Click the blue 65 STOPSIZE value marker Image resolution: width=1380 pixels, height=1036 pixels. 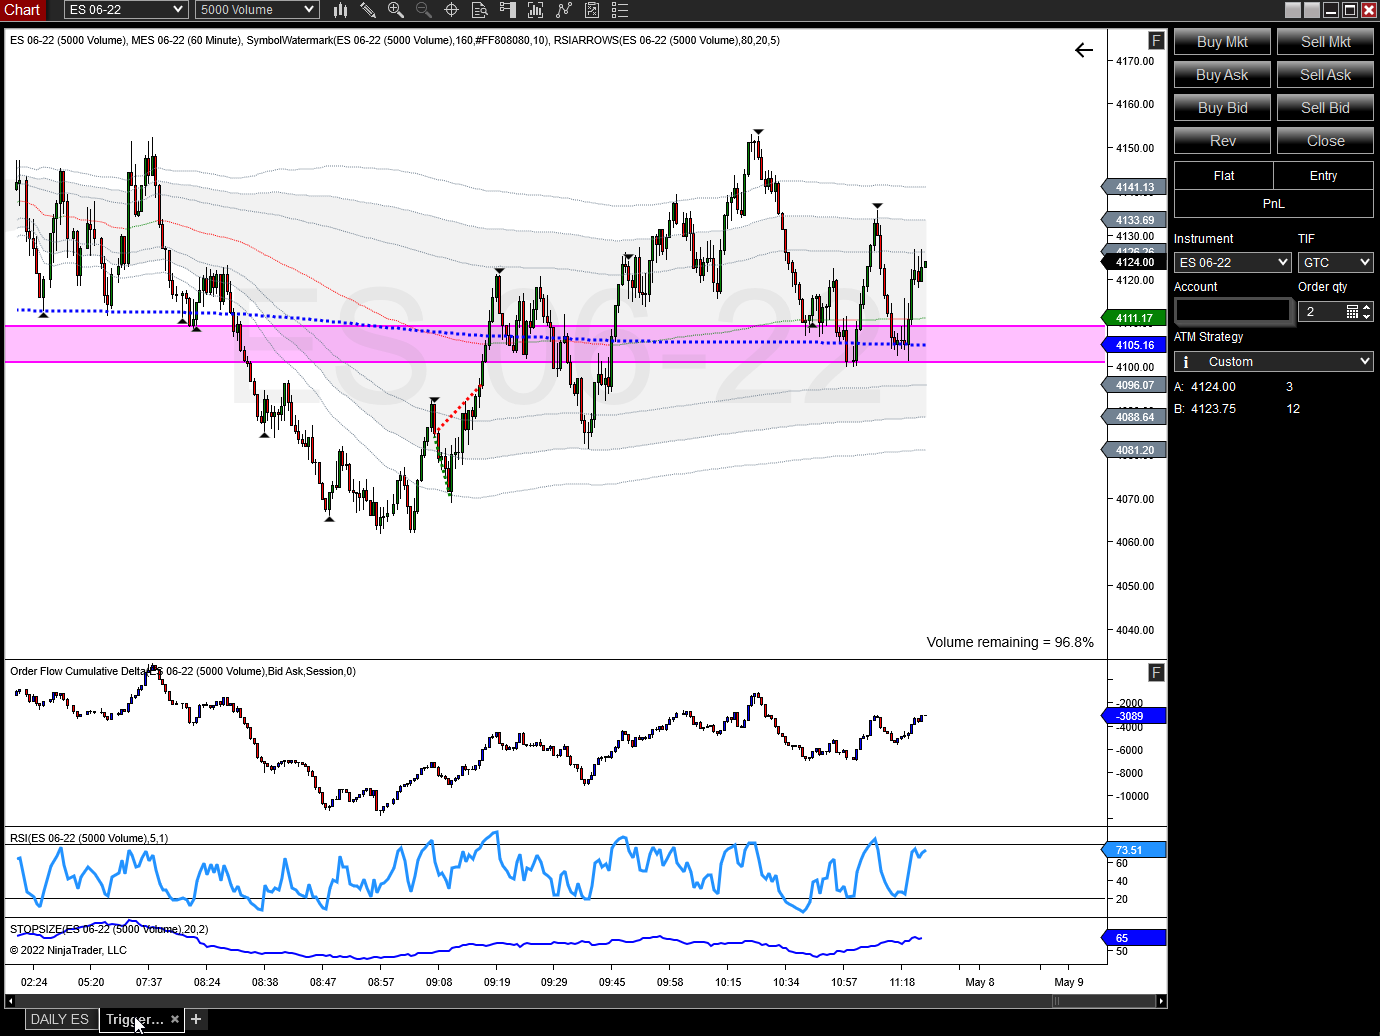[1135, 938]
